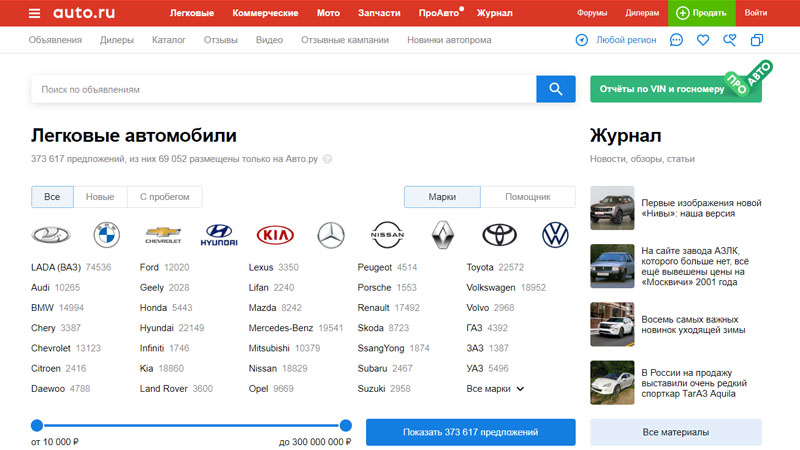Select the Все filter toggle
The height and width of the screenshot is (450, 800).
[52, 197]
